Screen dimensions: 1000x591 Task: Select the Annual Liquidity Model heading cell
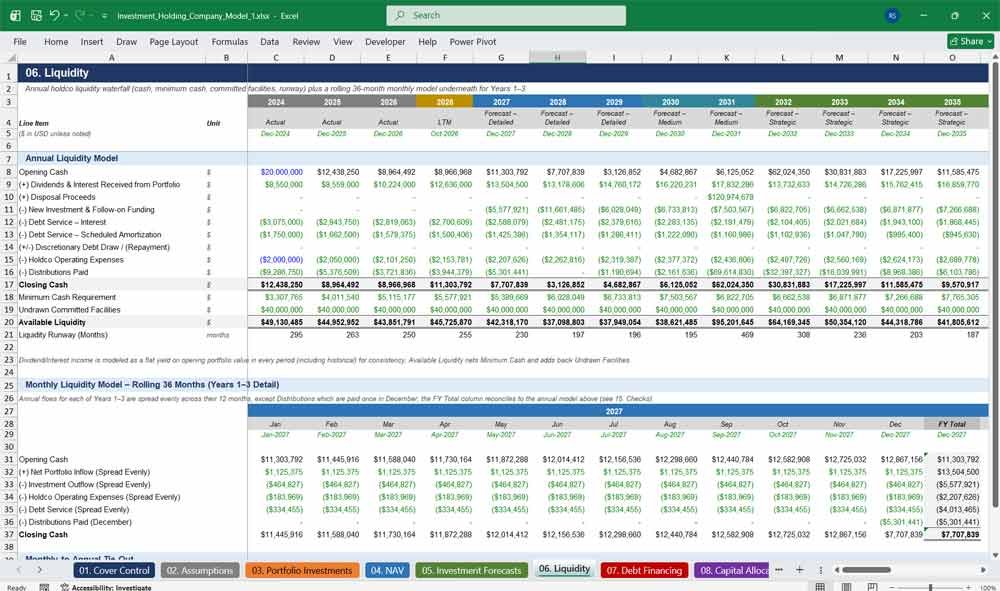coord(71,158)
